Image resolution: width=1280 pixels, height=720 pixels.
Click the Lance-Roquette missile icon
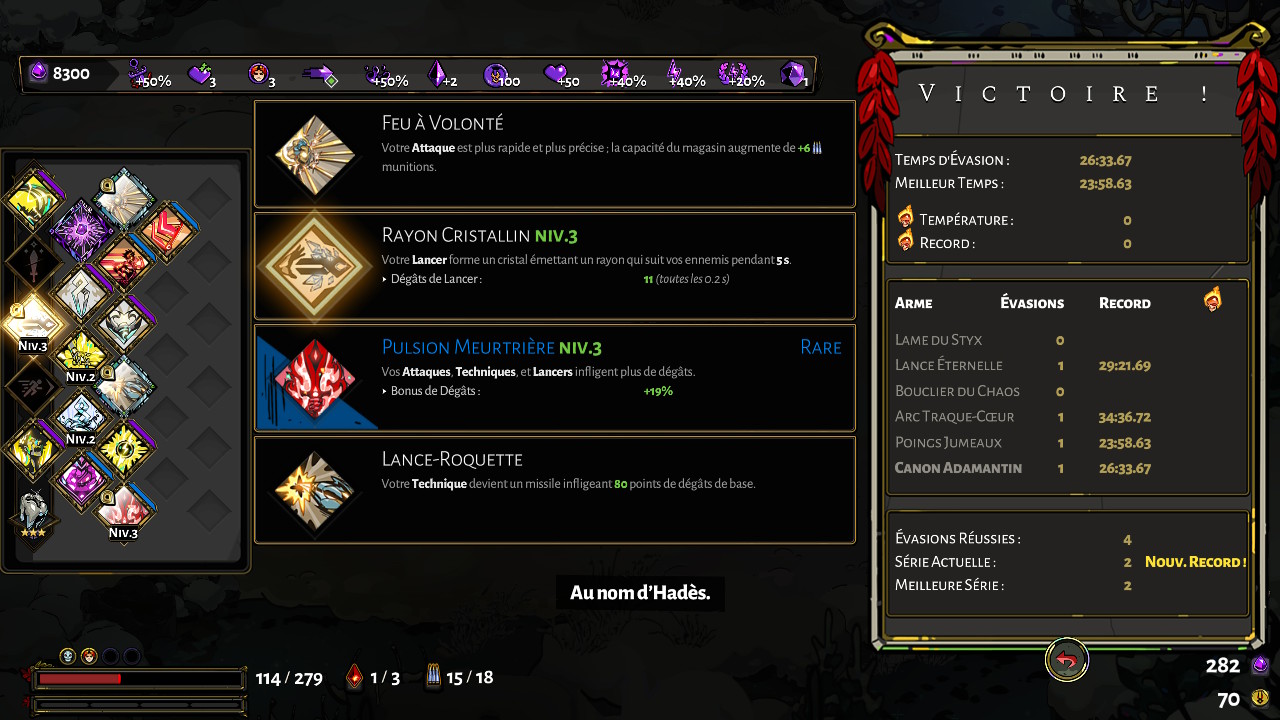pos(316,490)
